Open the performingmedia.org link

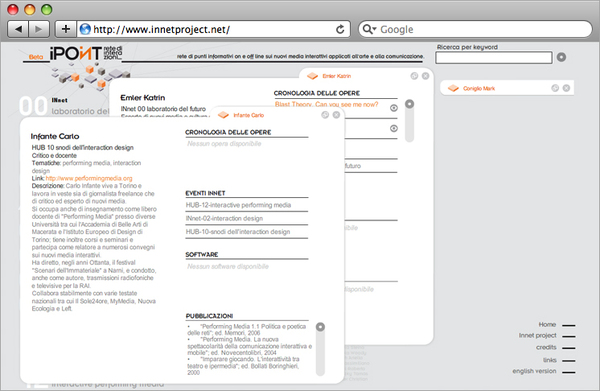[89, 178]
